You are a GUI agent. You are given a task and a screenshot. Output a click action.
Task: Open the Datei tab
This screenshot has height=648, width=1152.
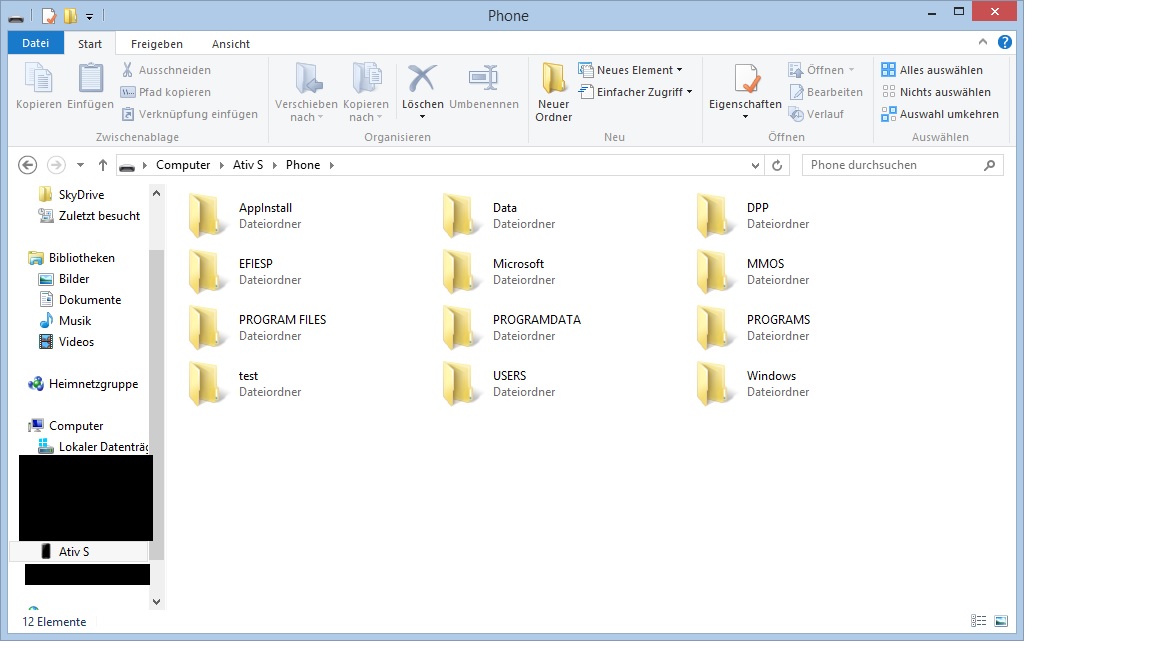[35, 43]
